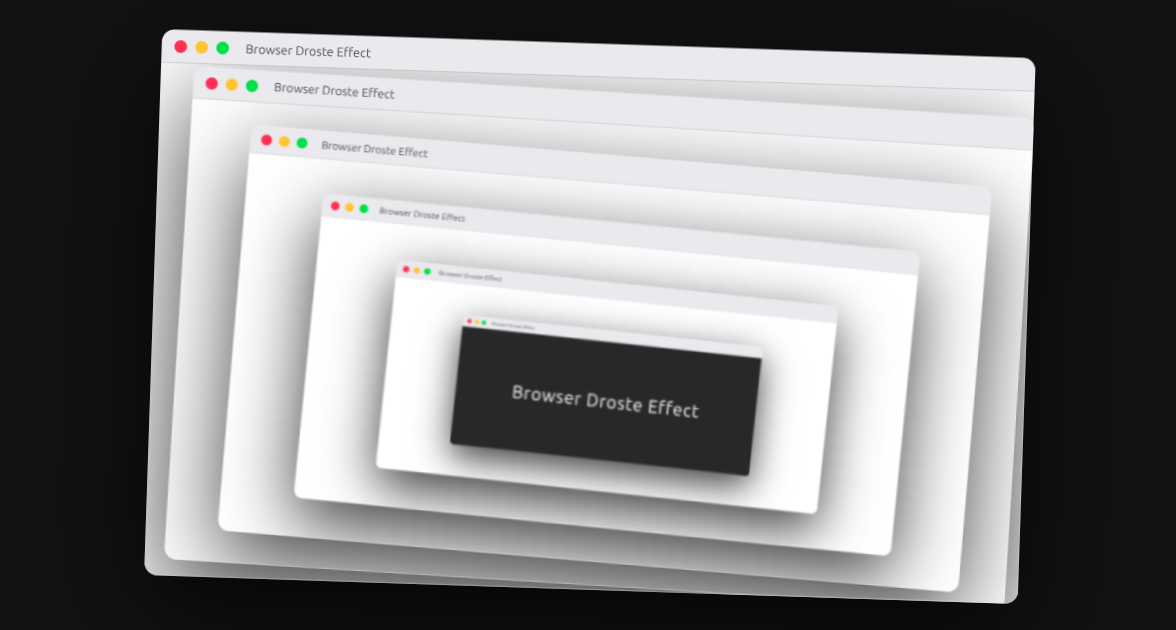
Task: Click green maximize dot of fifth nested window
Action: tap(428, 272)
